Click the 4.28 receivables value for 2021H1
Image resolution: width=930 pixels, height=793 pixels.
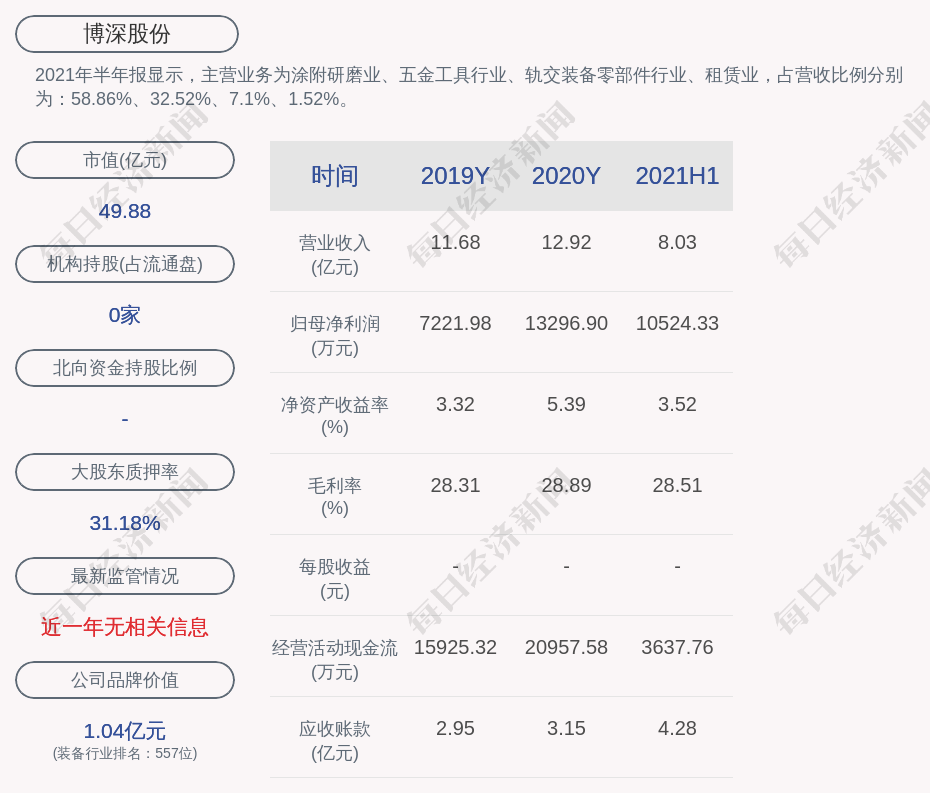[677, 729]
